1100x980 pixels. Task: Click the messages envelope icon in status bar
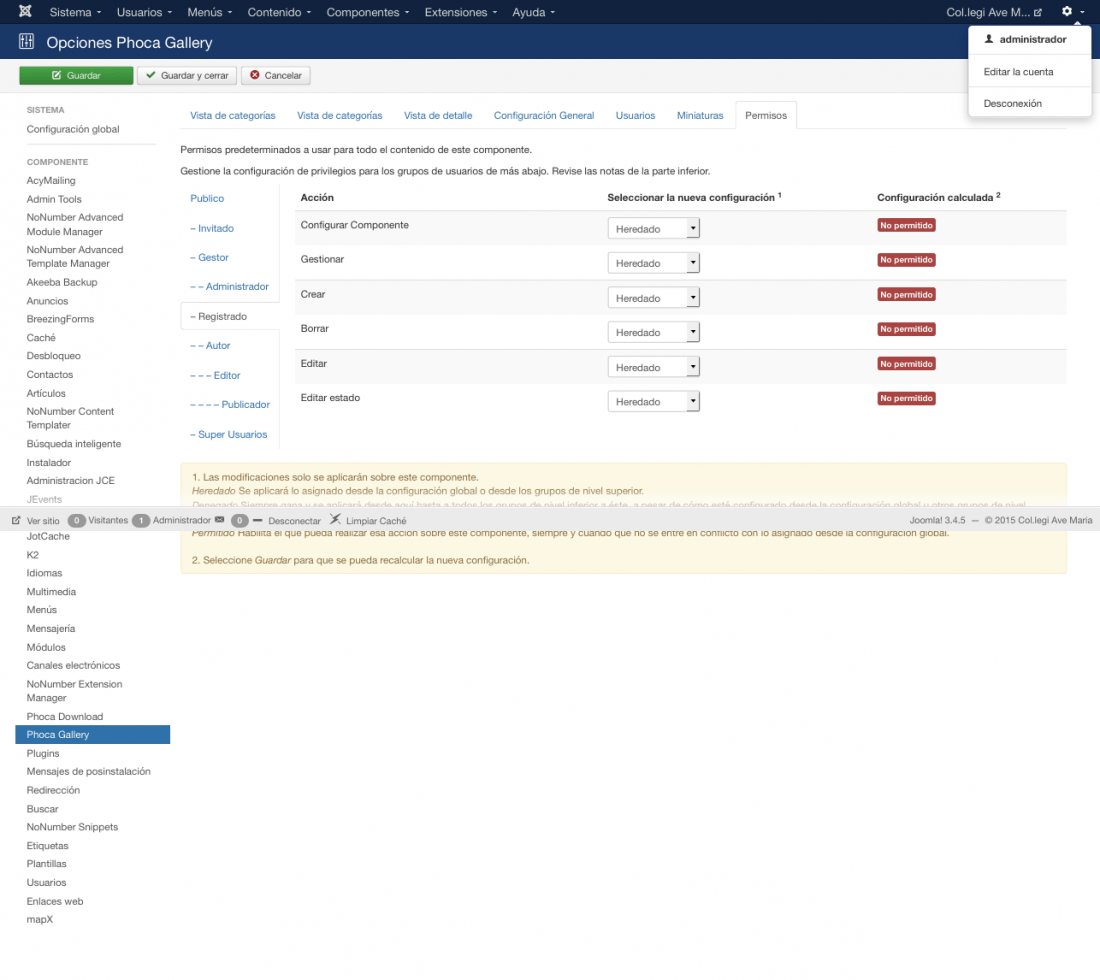click(220, 521)
